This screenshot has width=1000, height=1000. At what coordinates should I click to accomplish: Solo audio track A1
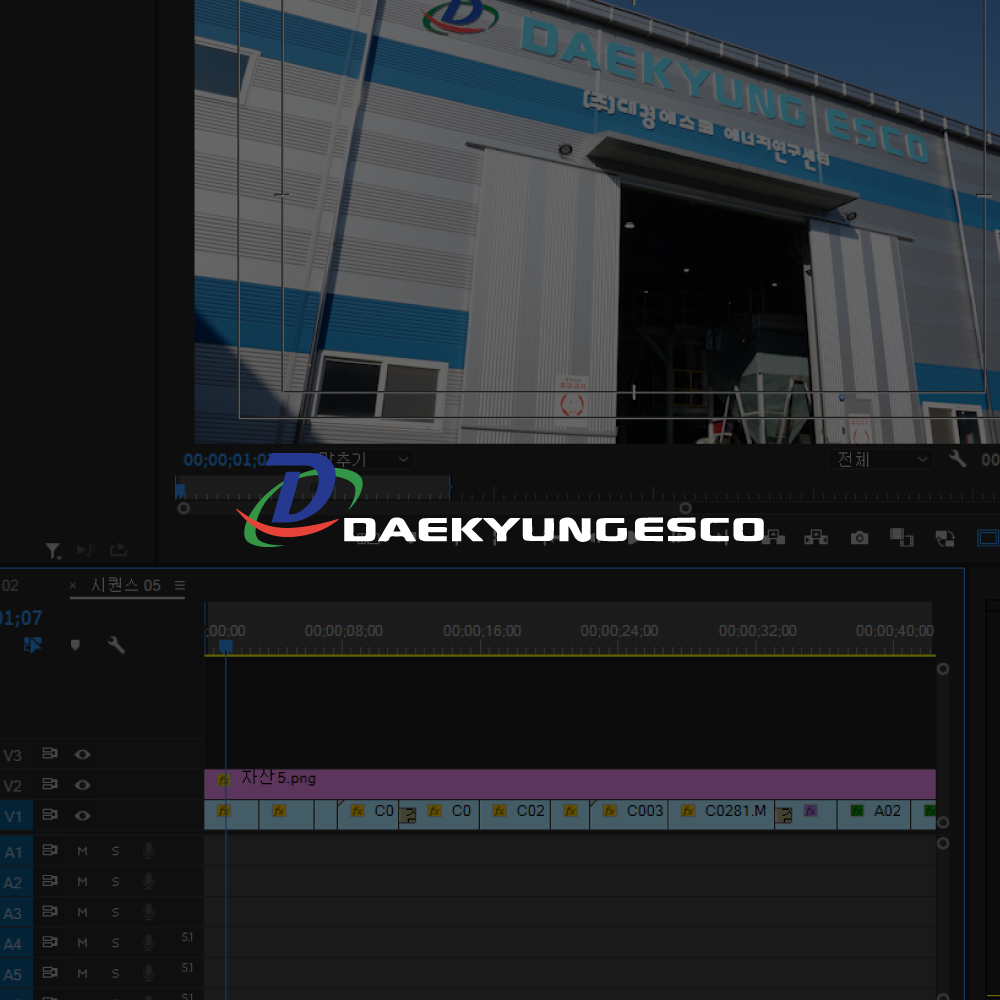pos(115,851)
